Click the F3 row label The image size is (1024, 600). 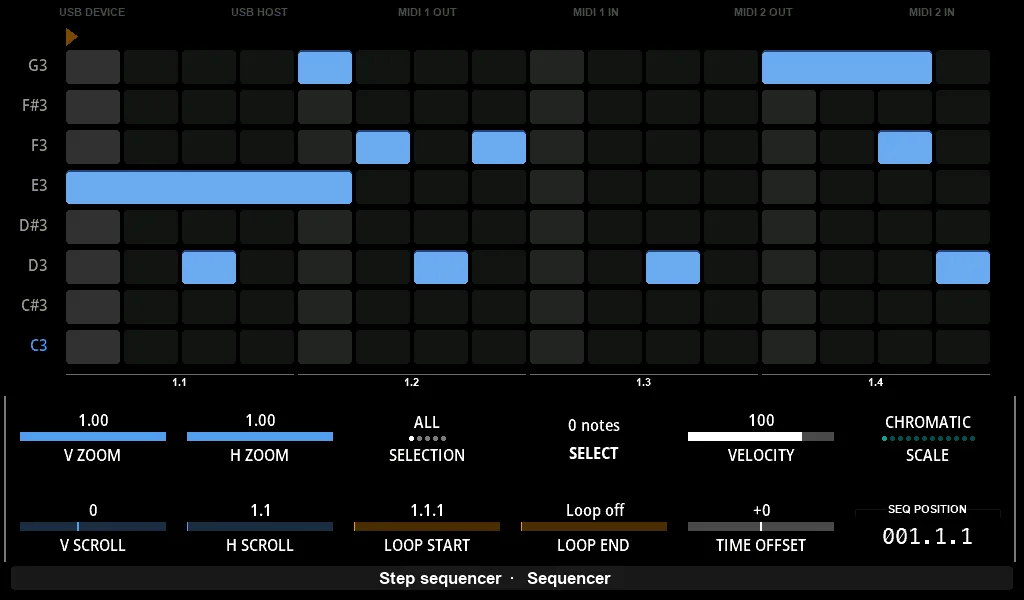39,145
